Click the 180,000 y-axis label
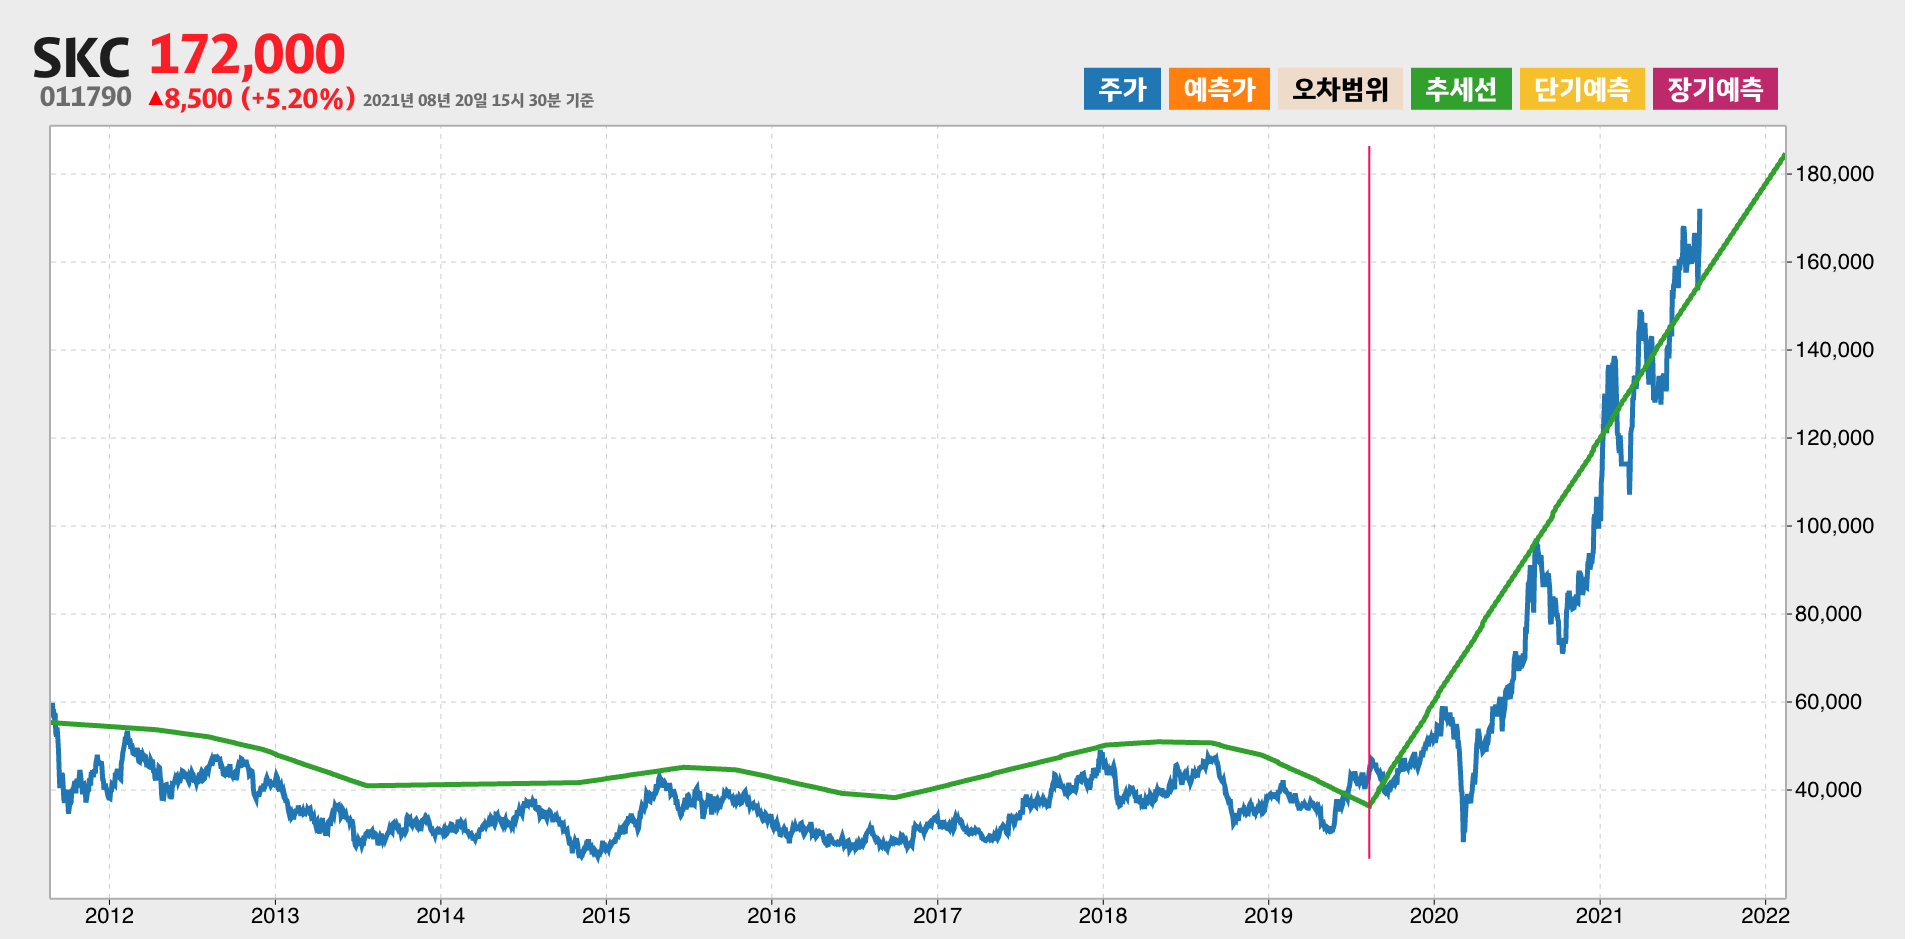 [1835, 174]
